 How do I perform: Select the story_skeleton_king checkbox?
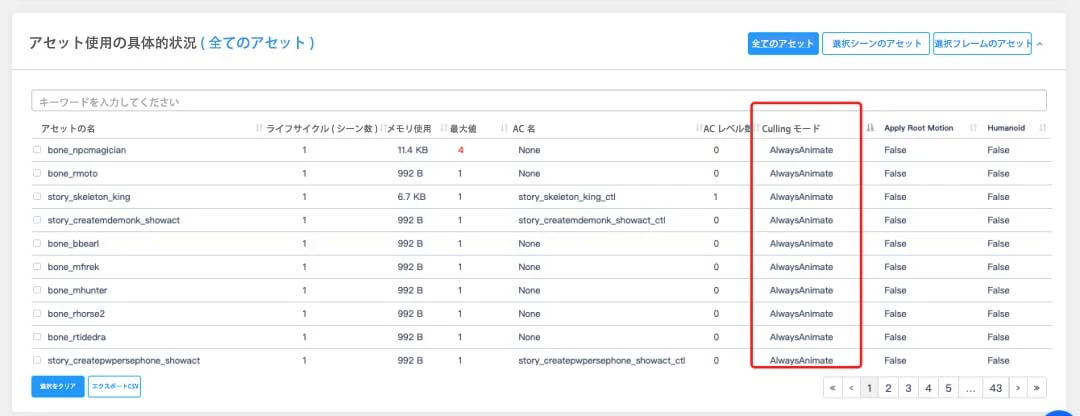[37, 197]
